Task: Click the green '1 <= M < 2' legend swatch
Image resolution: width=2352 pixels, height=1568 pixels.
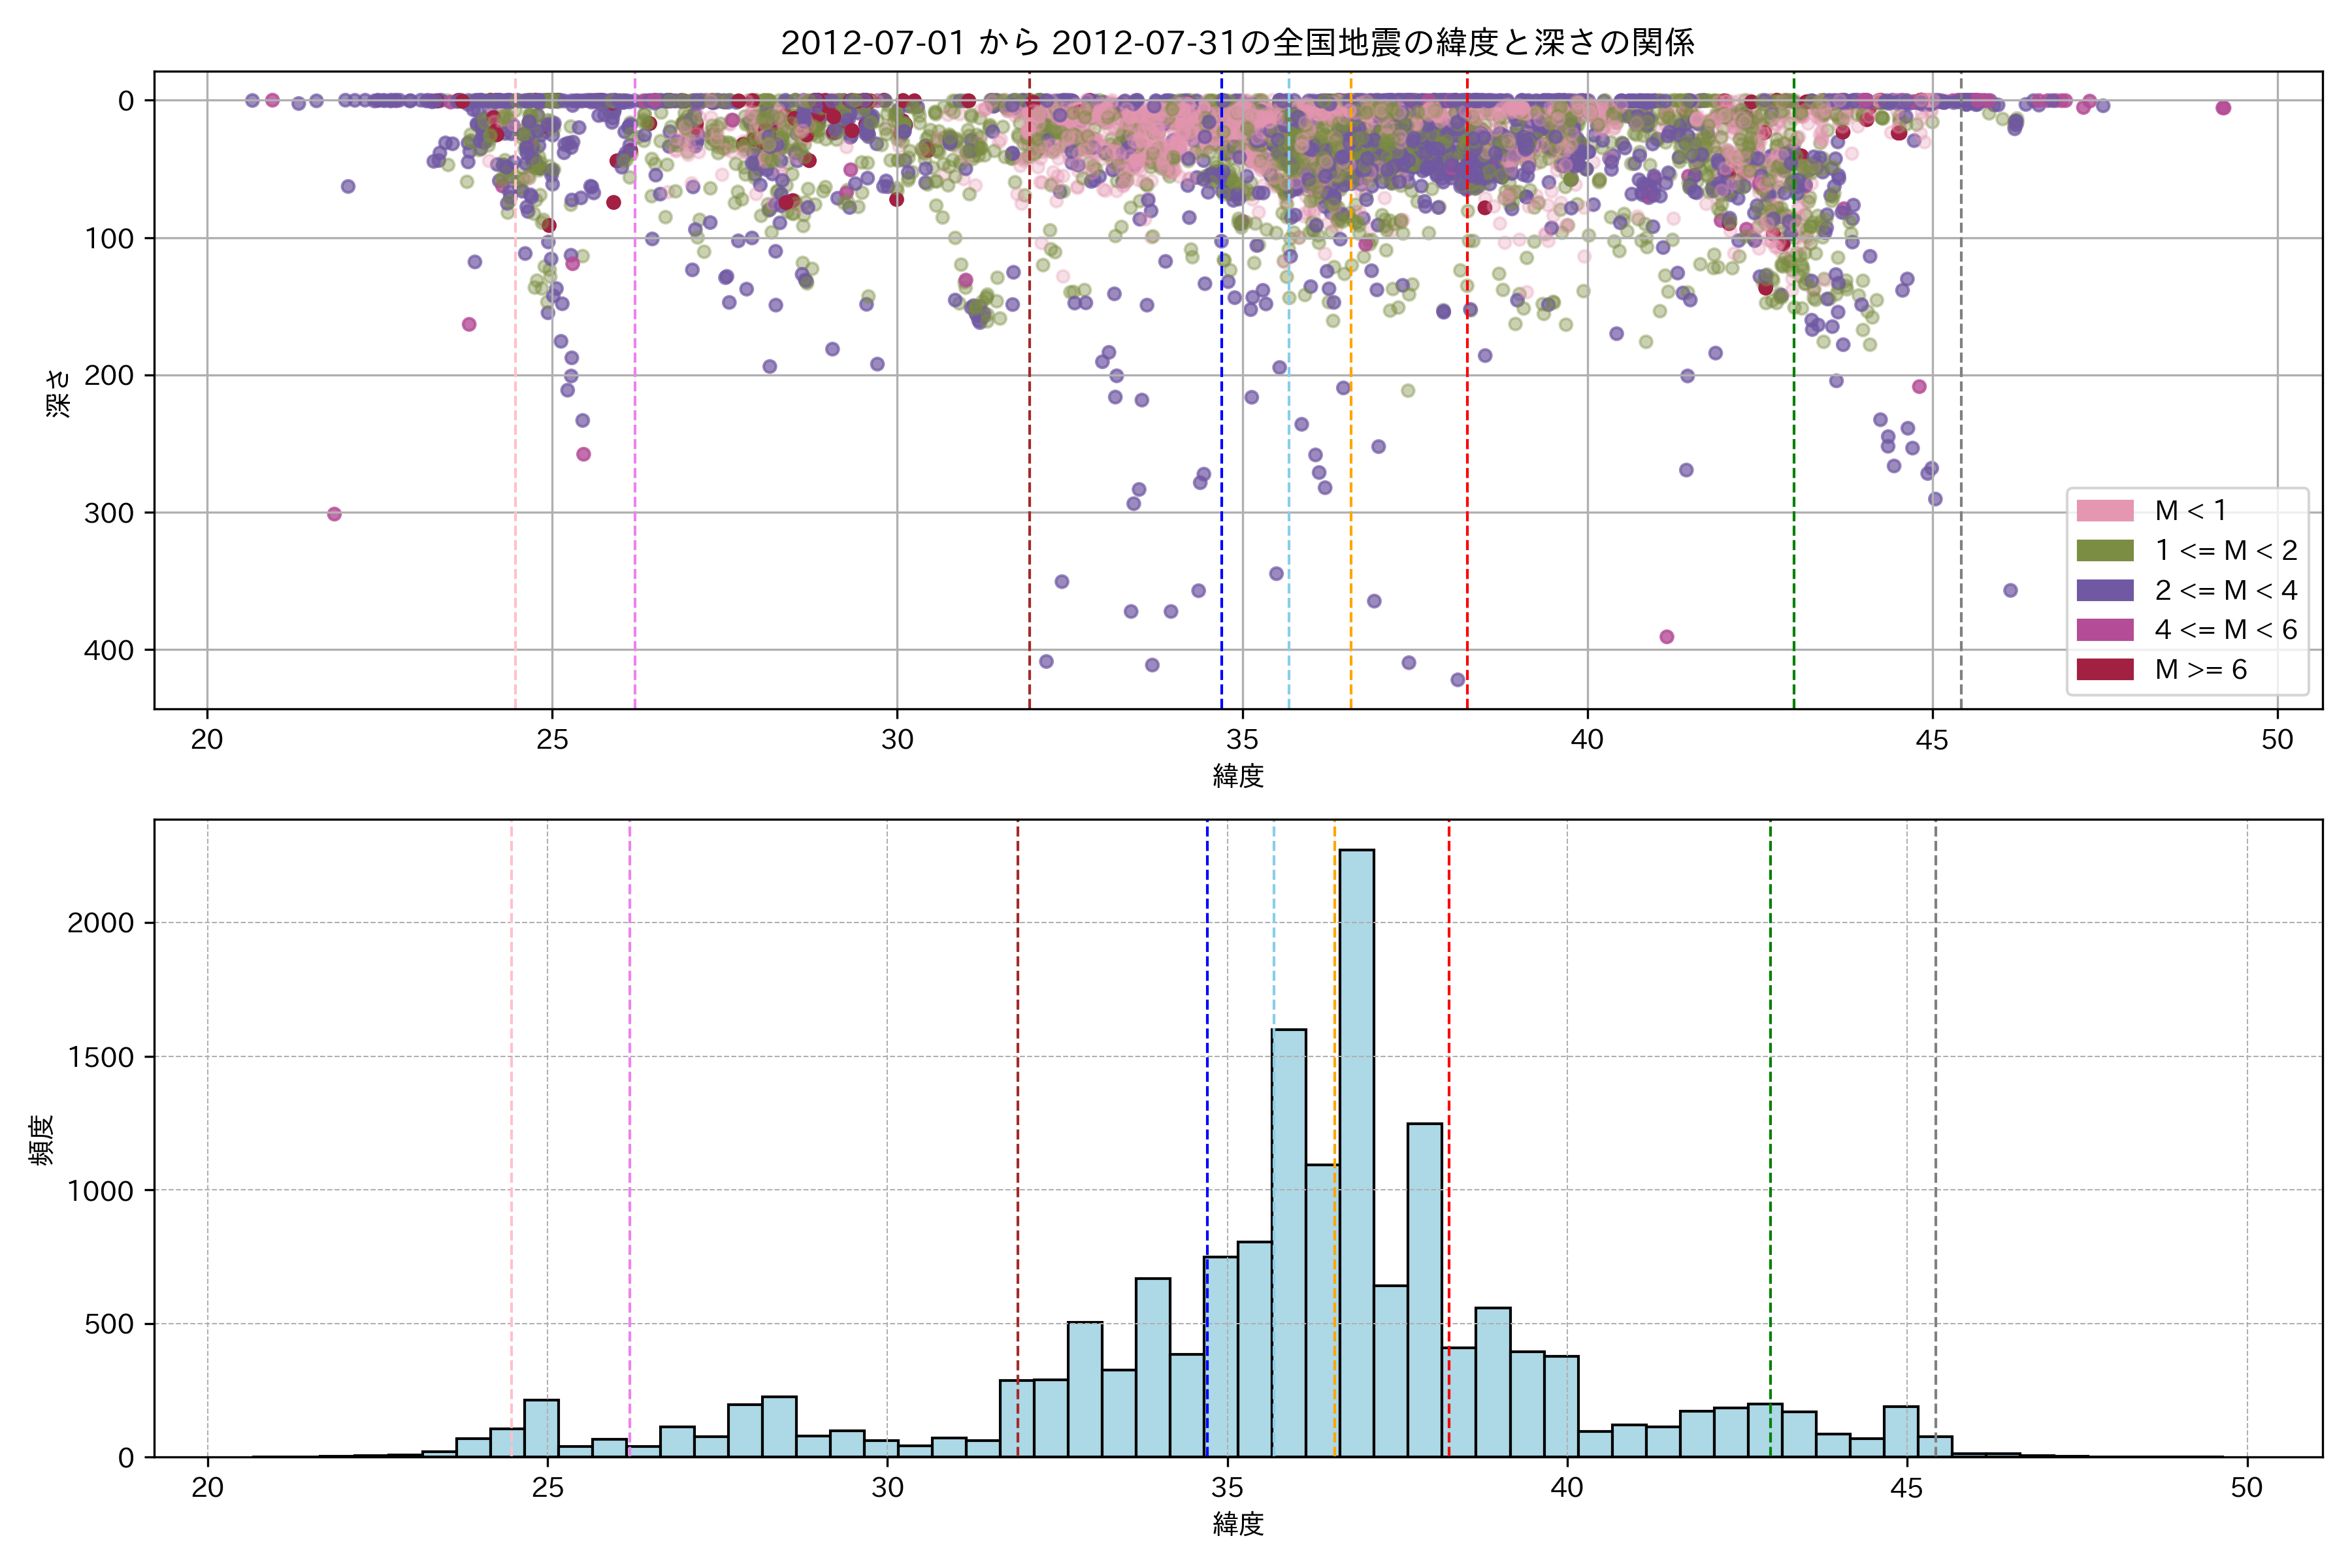Action: 2104,551
